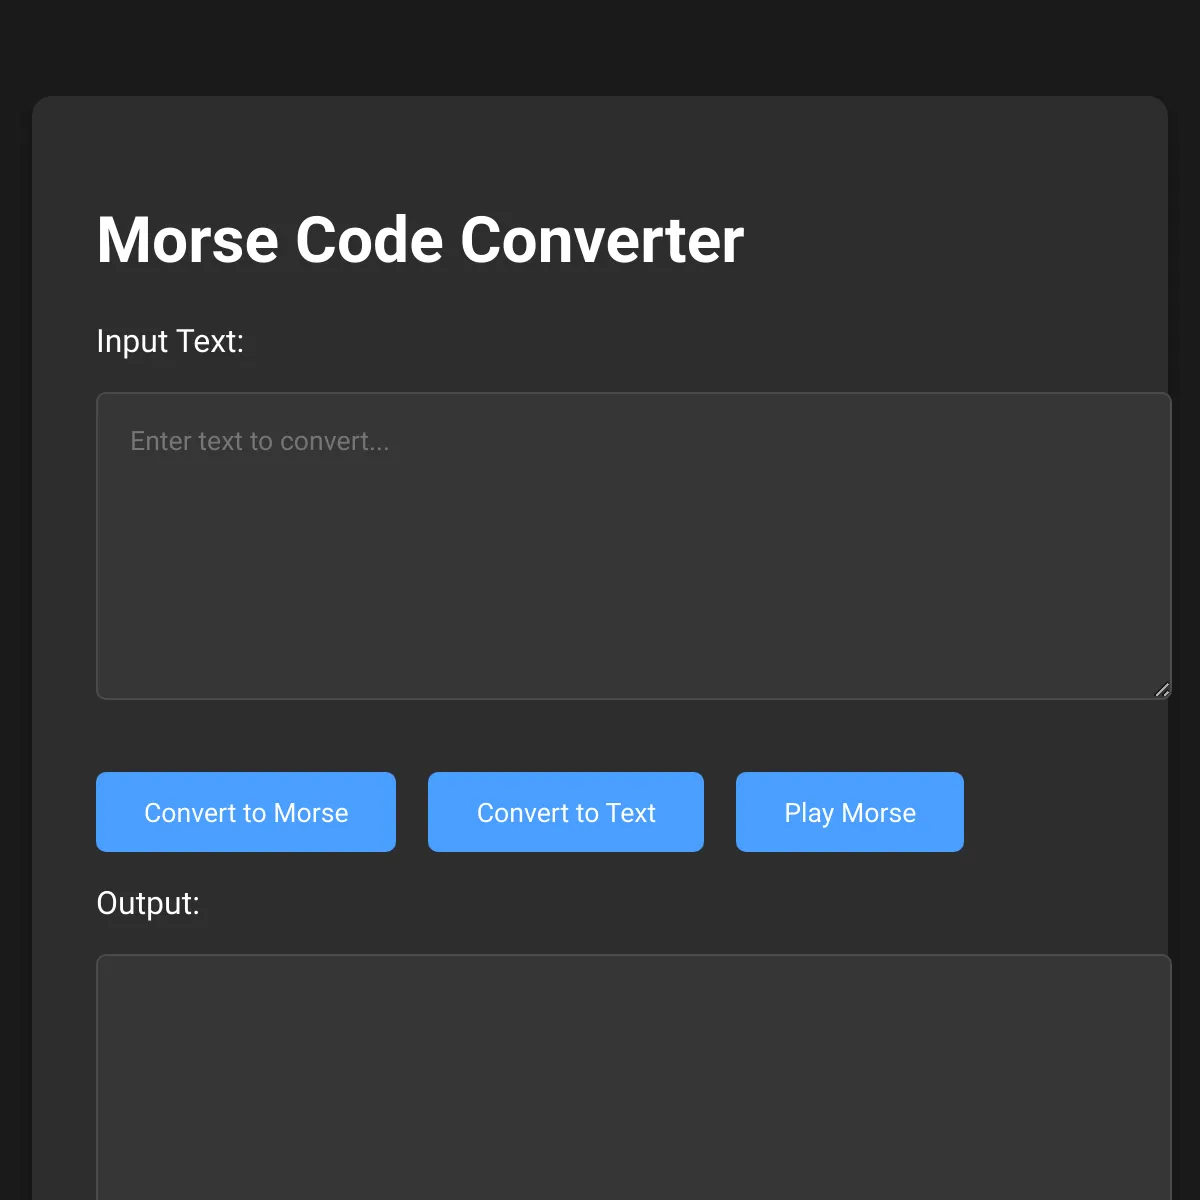Click the word 'Morse' in the heading
This screenshot has height=1200, width=1200.
coord(187,240)
